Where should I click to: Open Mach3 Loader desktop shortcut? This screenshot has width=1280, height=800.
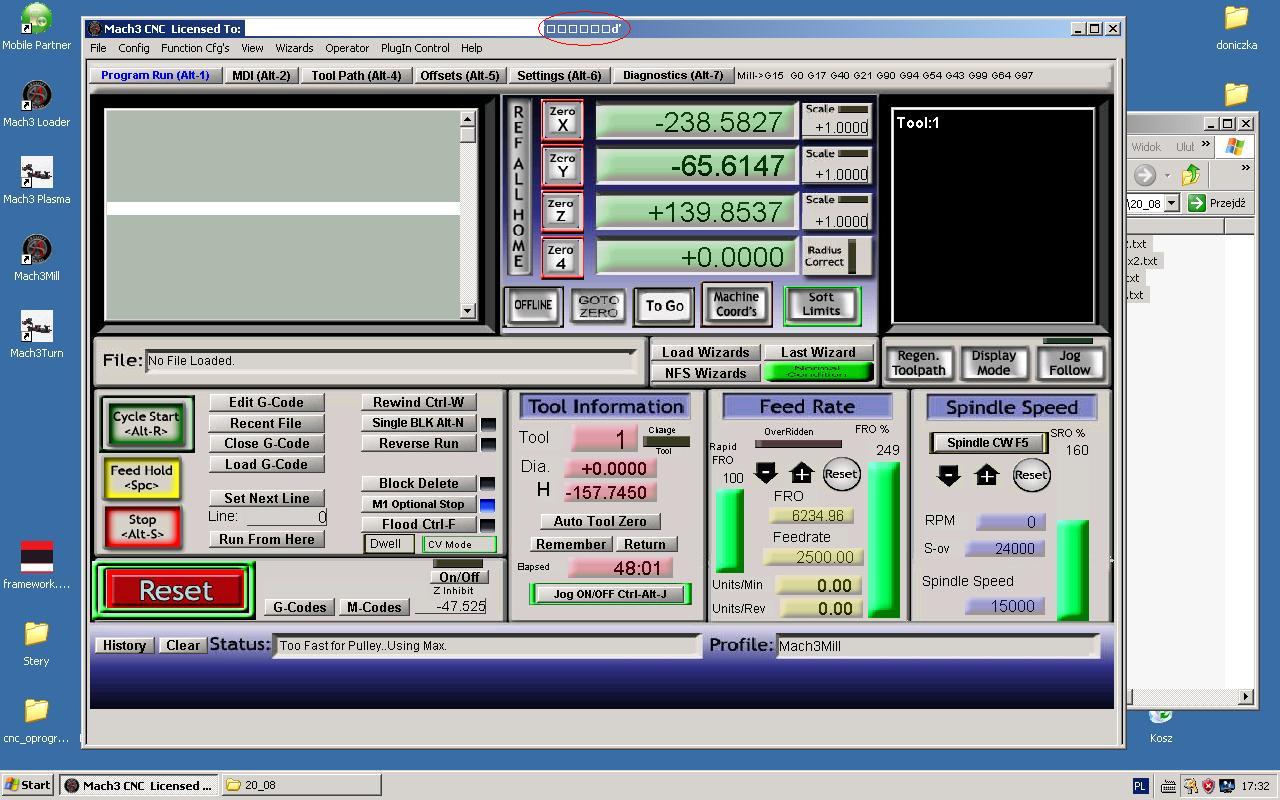(36, 103)
